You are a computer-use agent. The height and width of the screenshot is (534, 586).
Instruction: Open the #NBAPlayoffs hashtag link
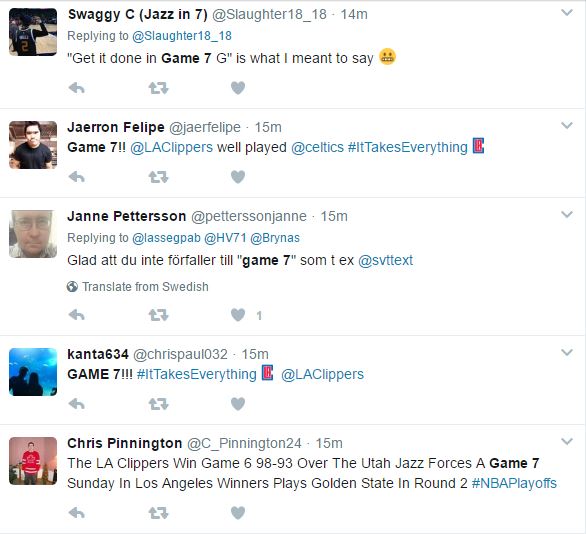point(514,483)
